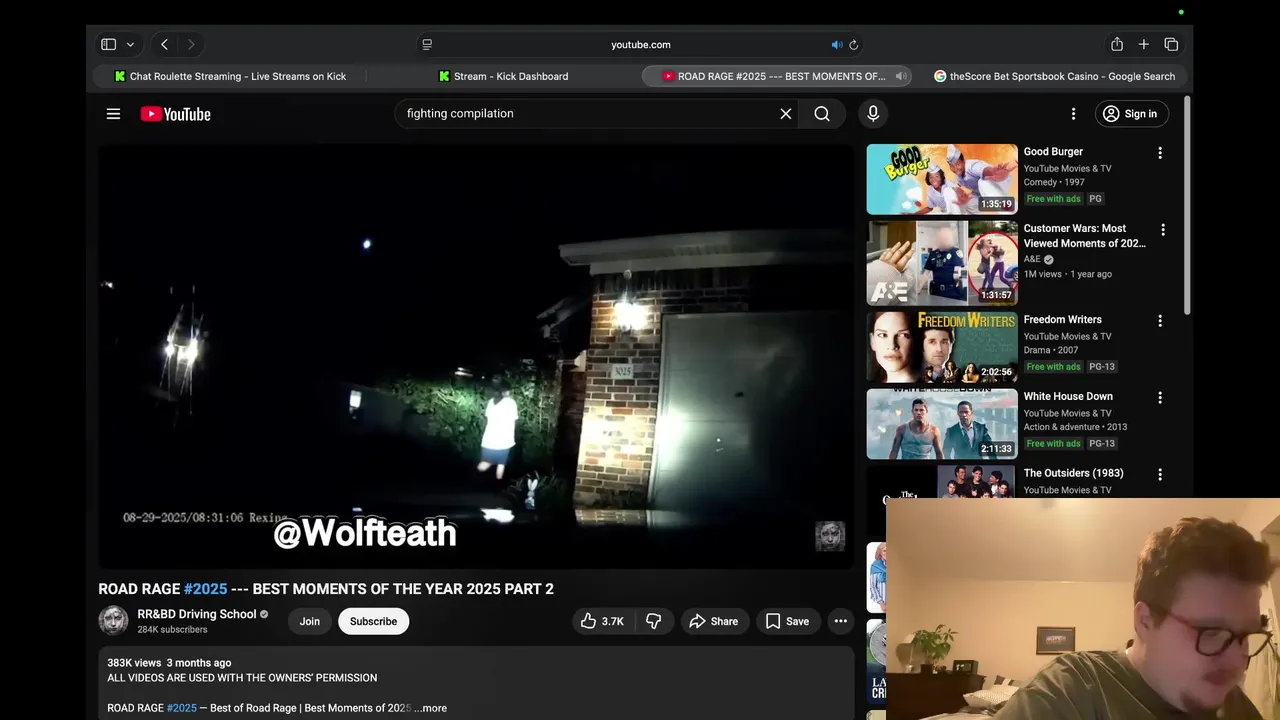Click the #2025 hashtag in video title
Screen dimensions: 1280x720
coord(205,589)
